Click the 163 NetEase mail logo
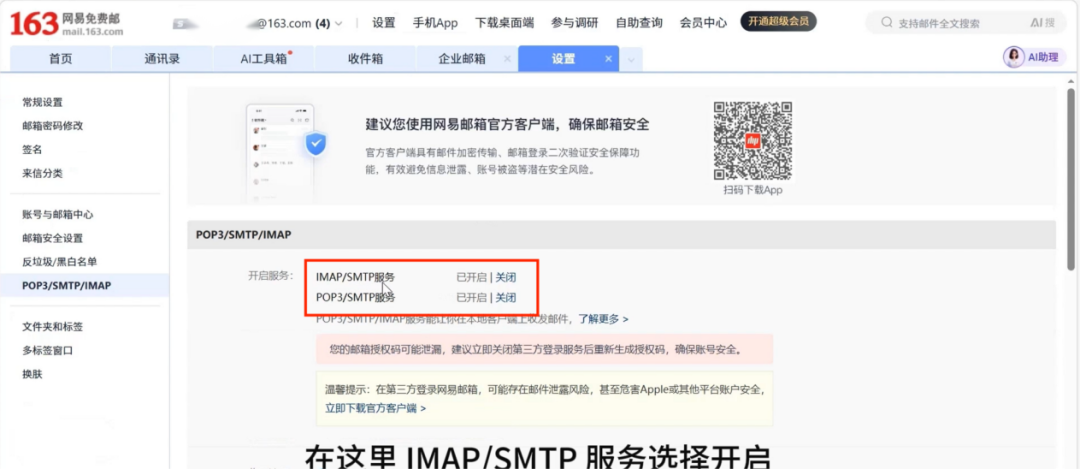This screenshot has height=469, width=1080. click(66, 23)
